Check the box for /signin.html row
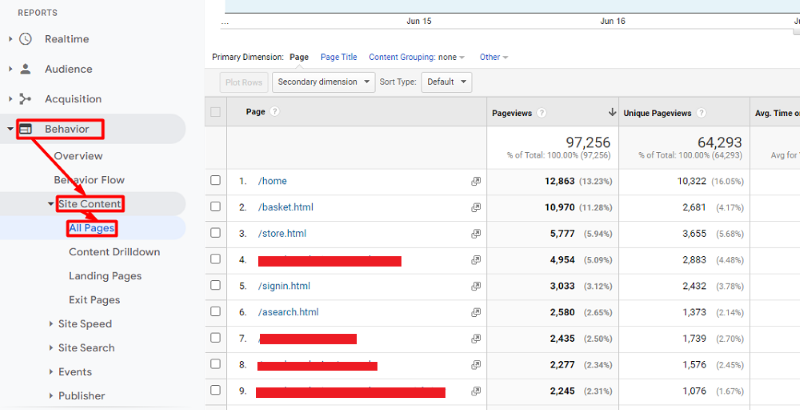The width and height of the screenshot is (800, 410). coord(215,285)
